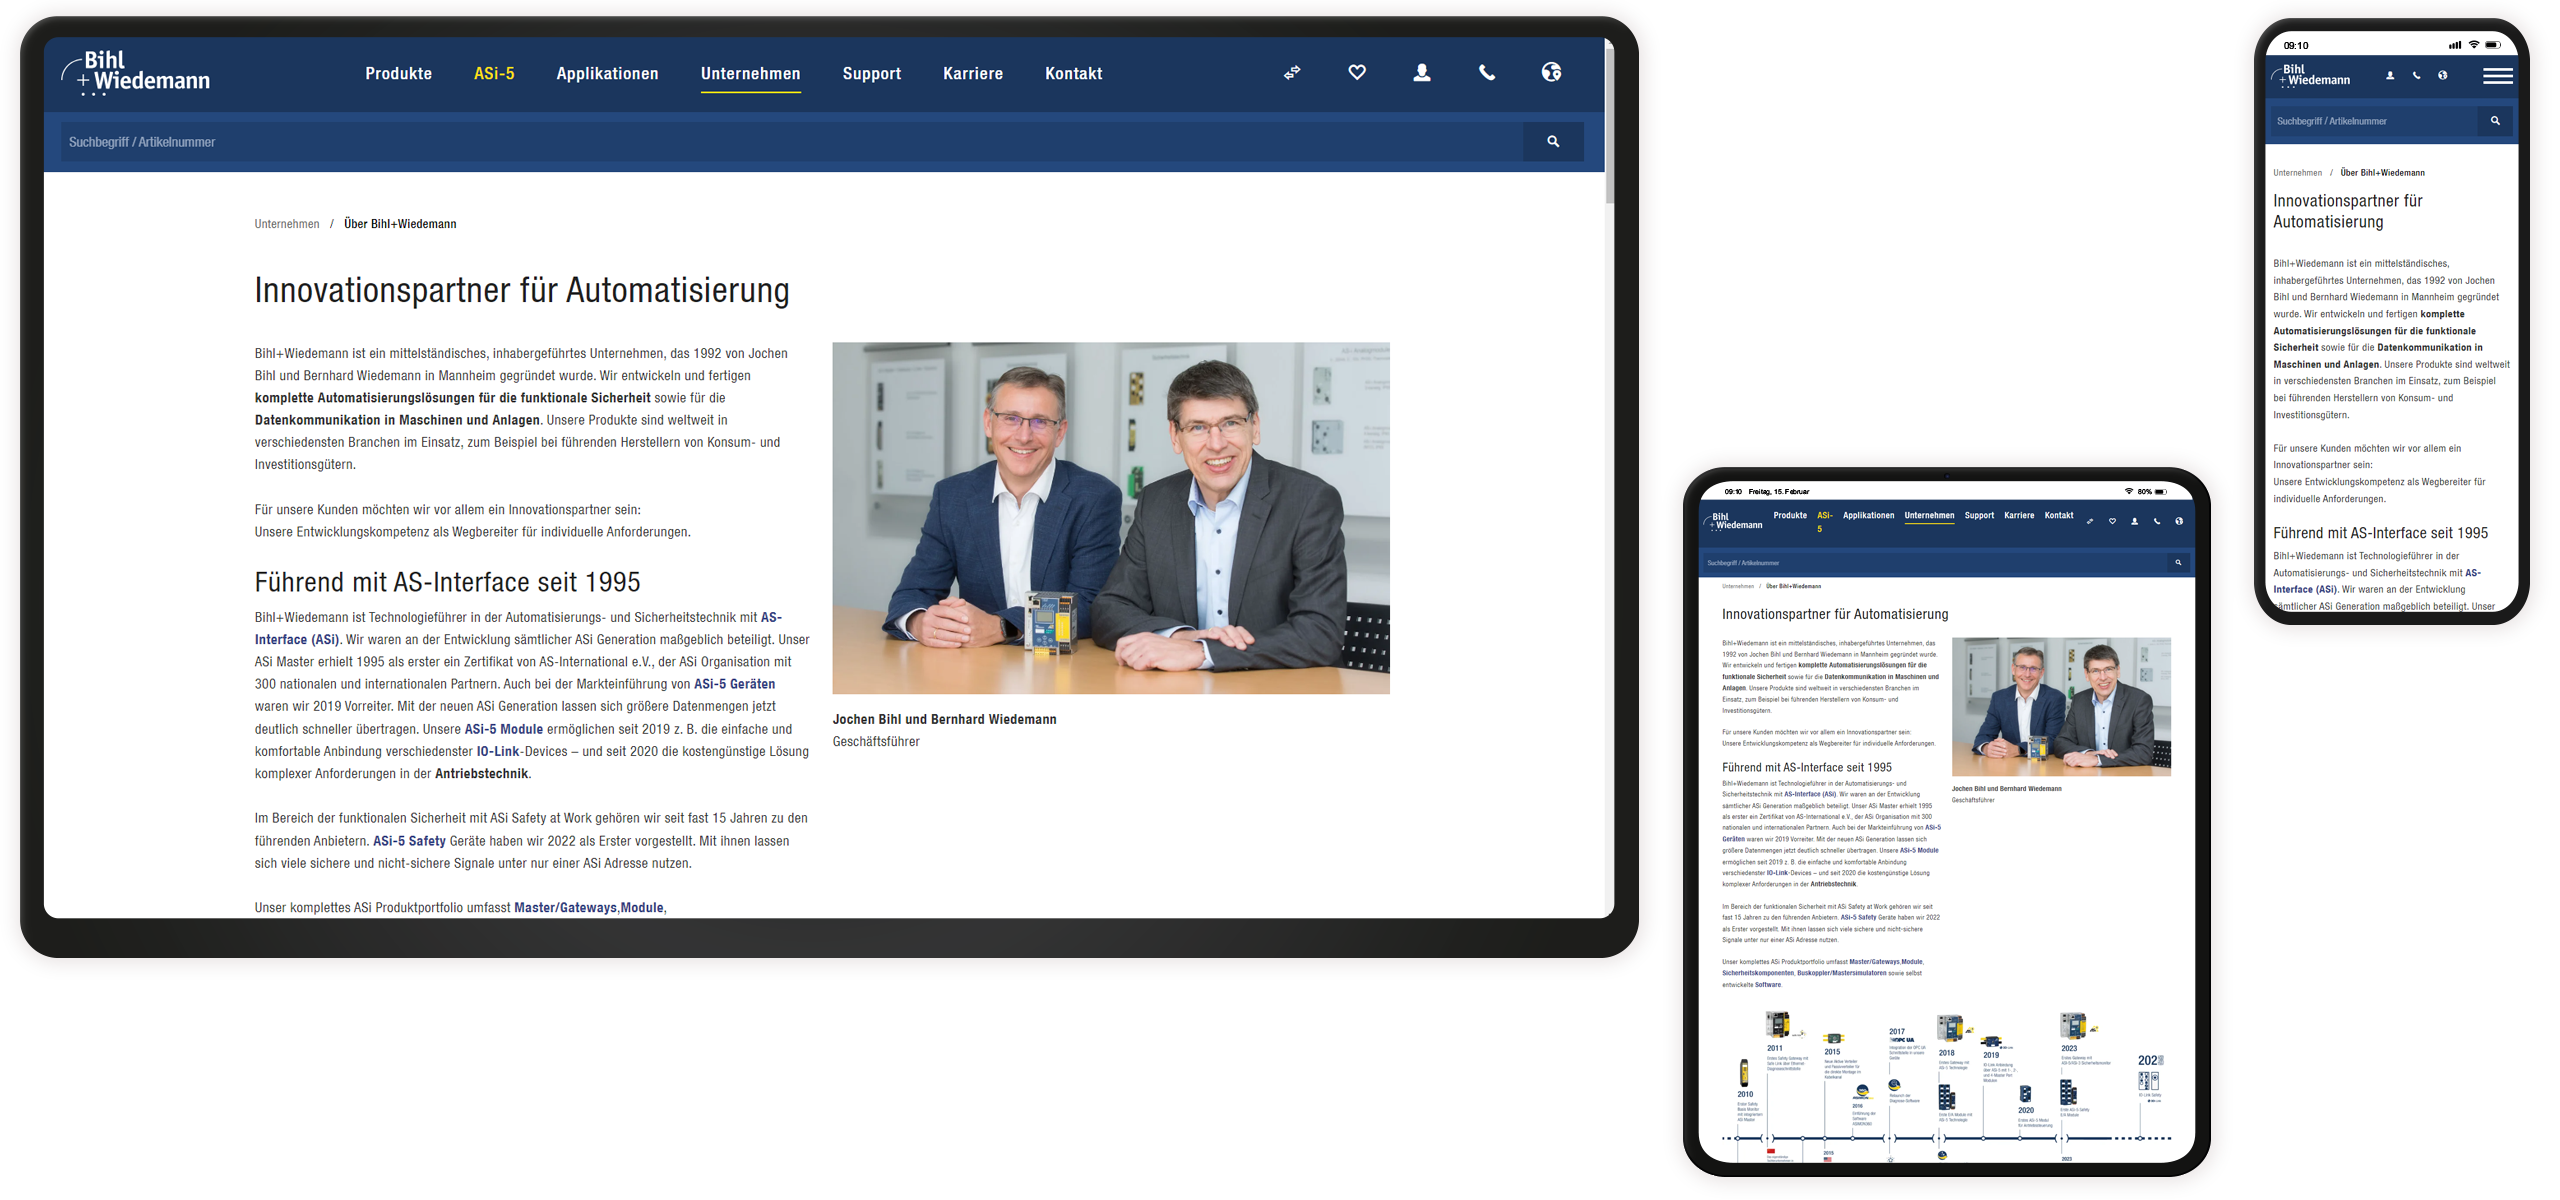Click the search icon in the tablet search bar
The image size is (2560, 1200).
coord(2178,562)
